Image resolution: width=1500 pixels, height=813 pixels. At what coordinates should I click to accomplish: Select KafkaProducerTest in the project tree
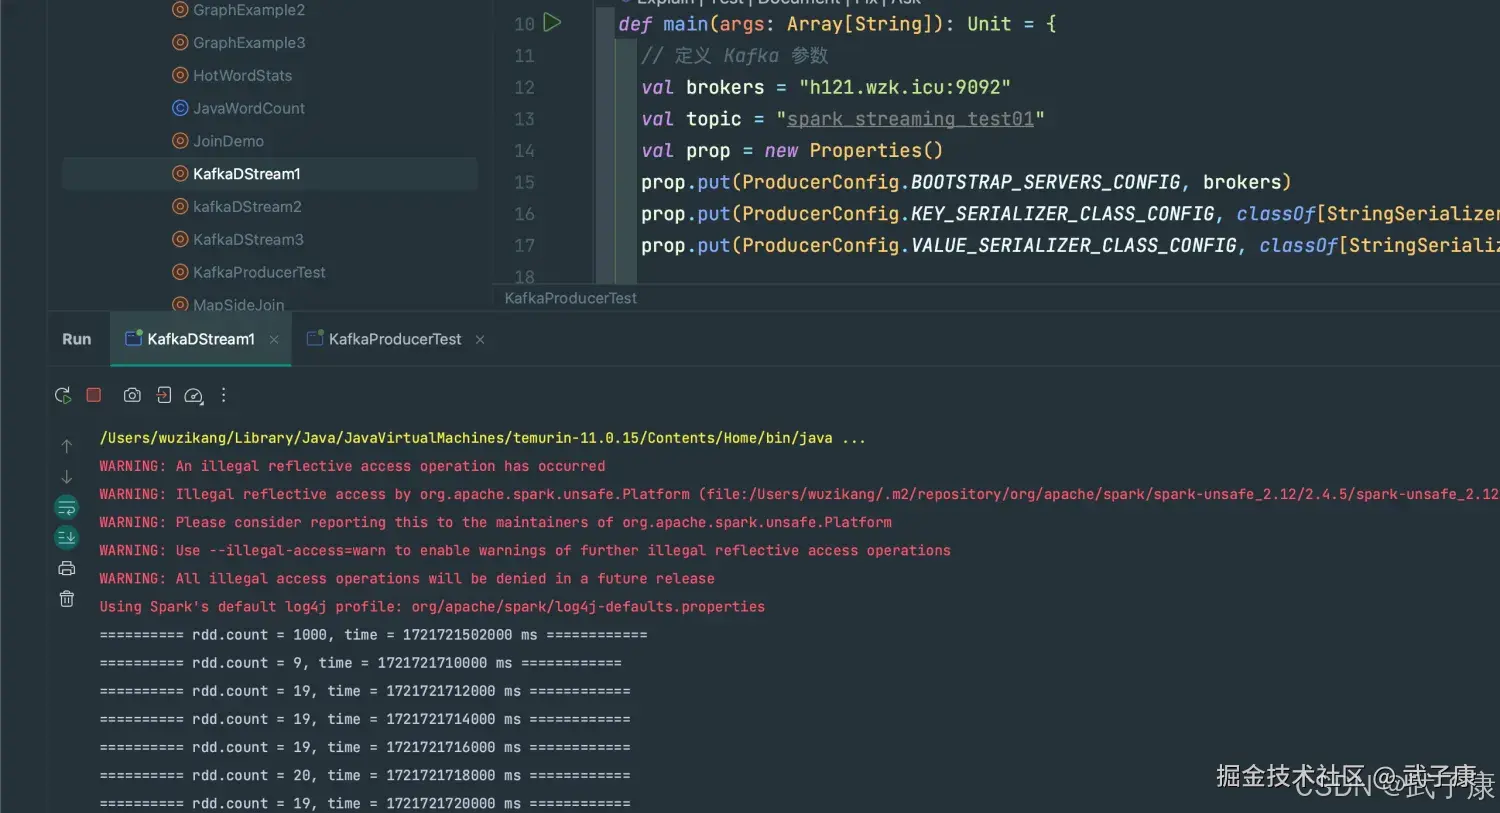pos(259,272)
